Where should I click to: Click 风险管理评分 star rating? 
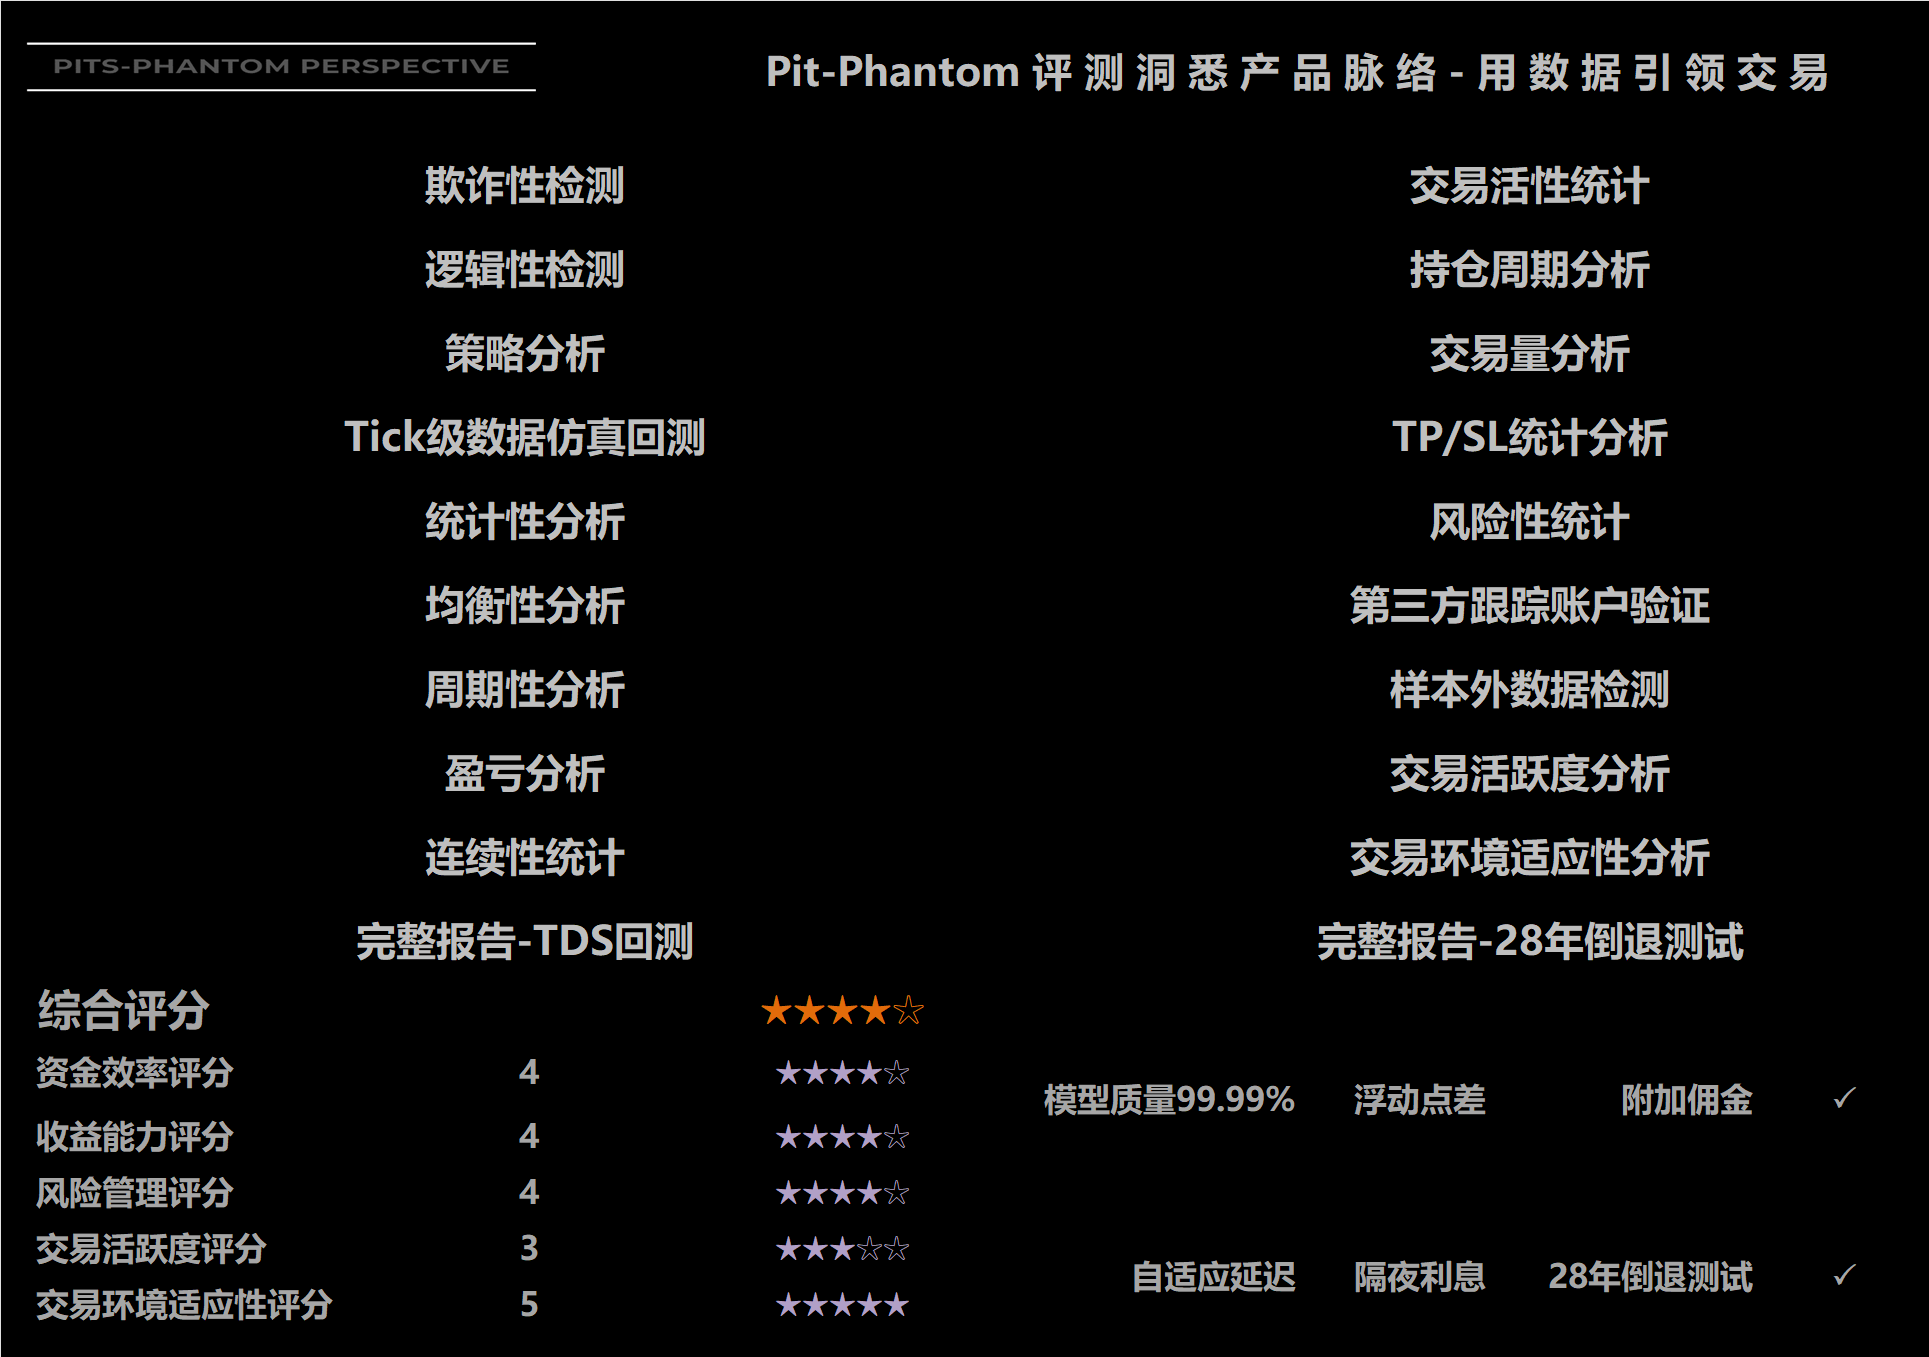coord(842,1193)
